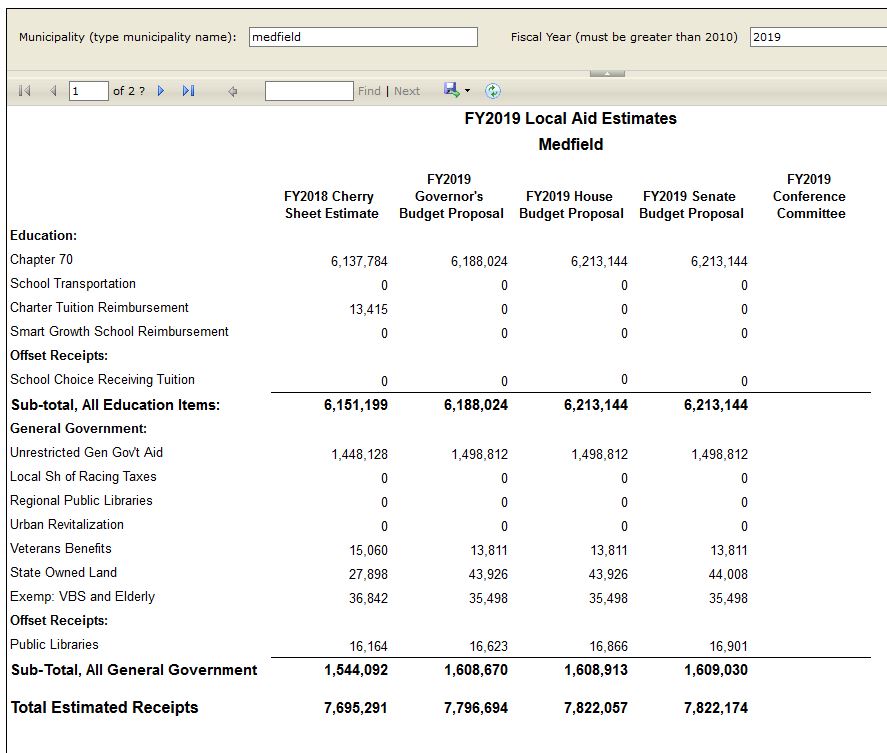Click education sub-total 6,151,199
The height and width of the screenshot is (753, 887).
pos(356,405)
